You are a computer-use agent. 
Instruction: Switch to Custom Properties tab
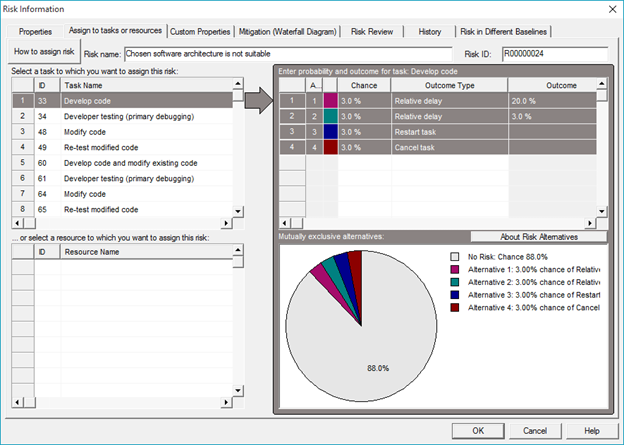click(200, 31)
